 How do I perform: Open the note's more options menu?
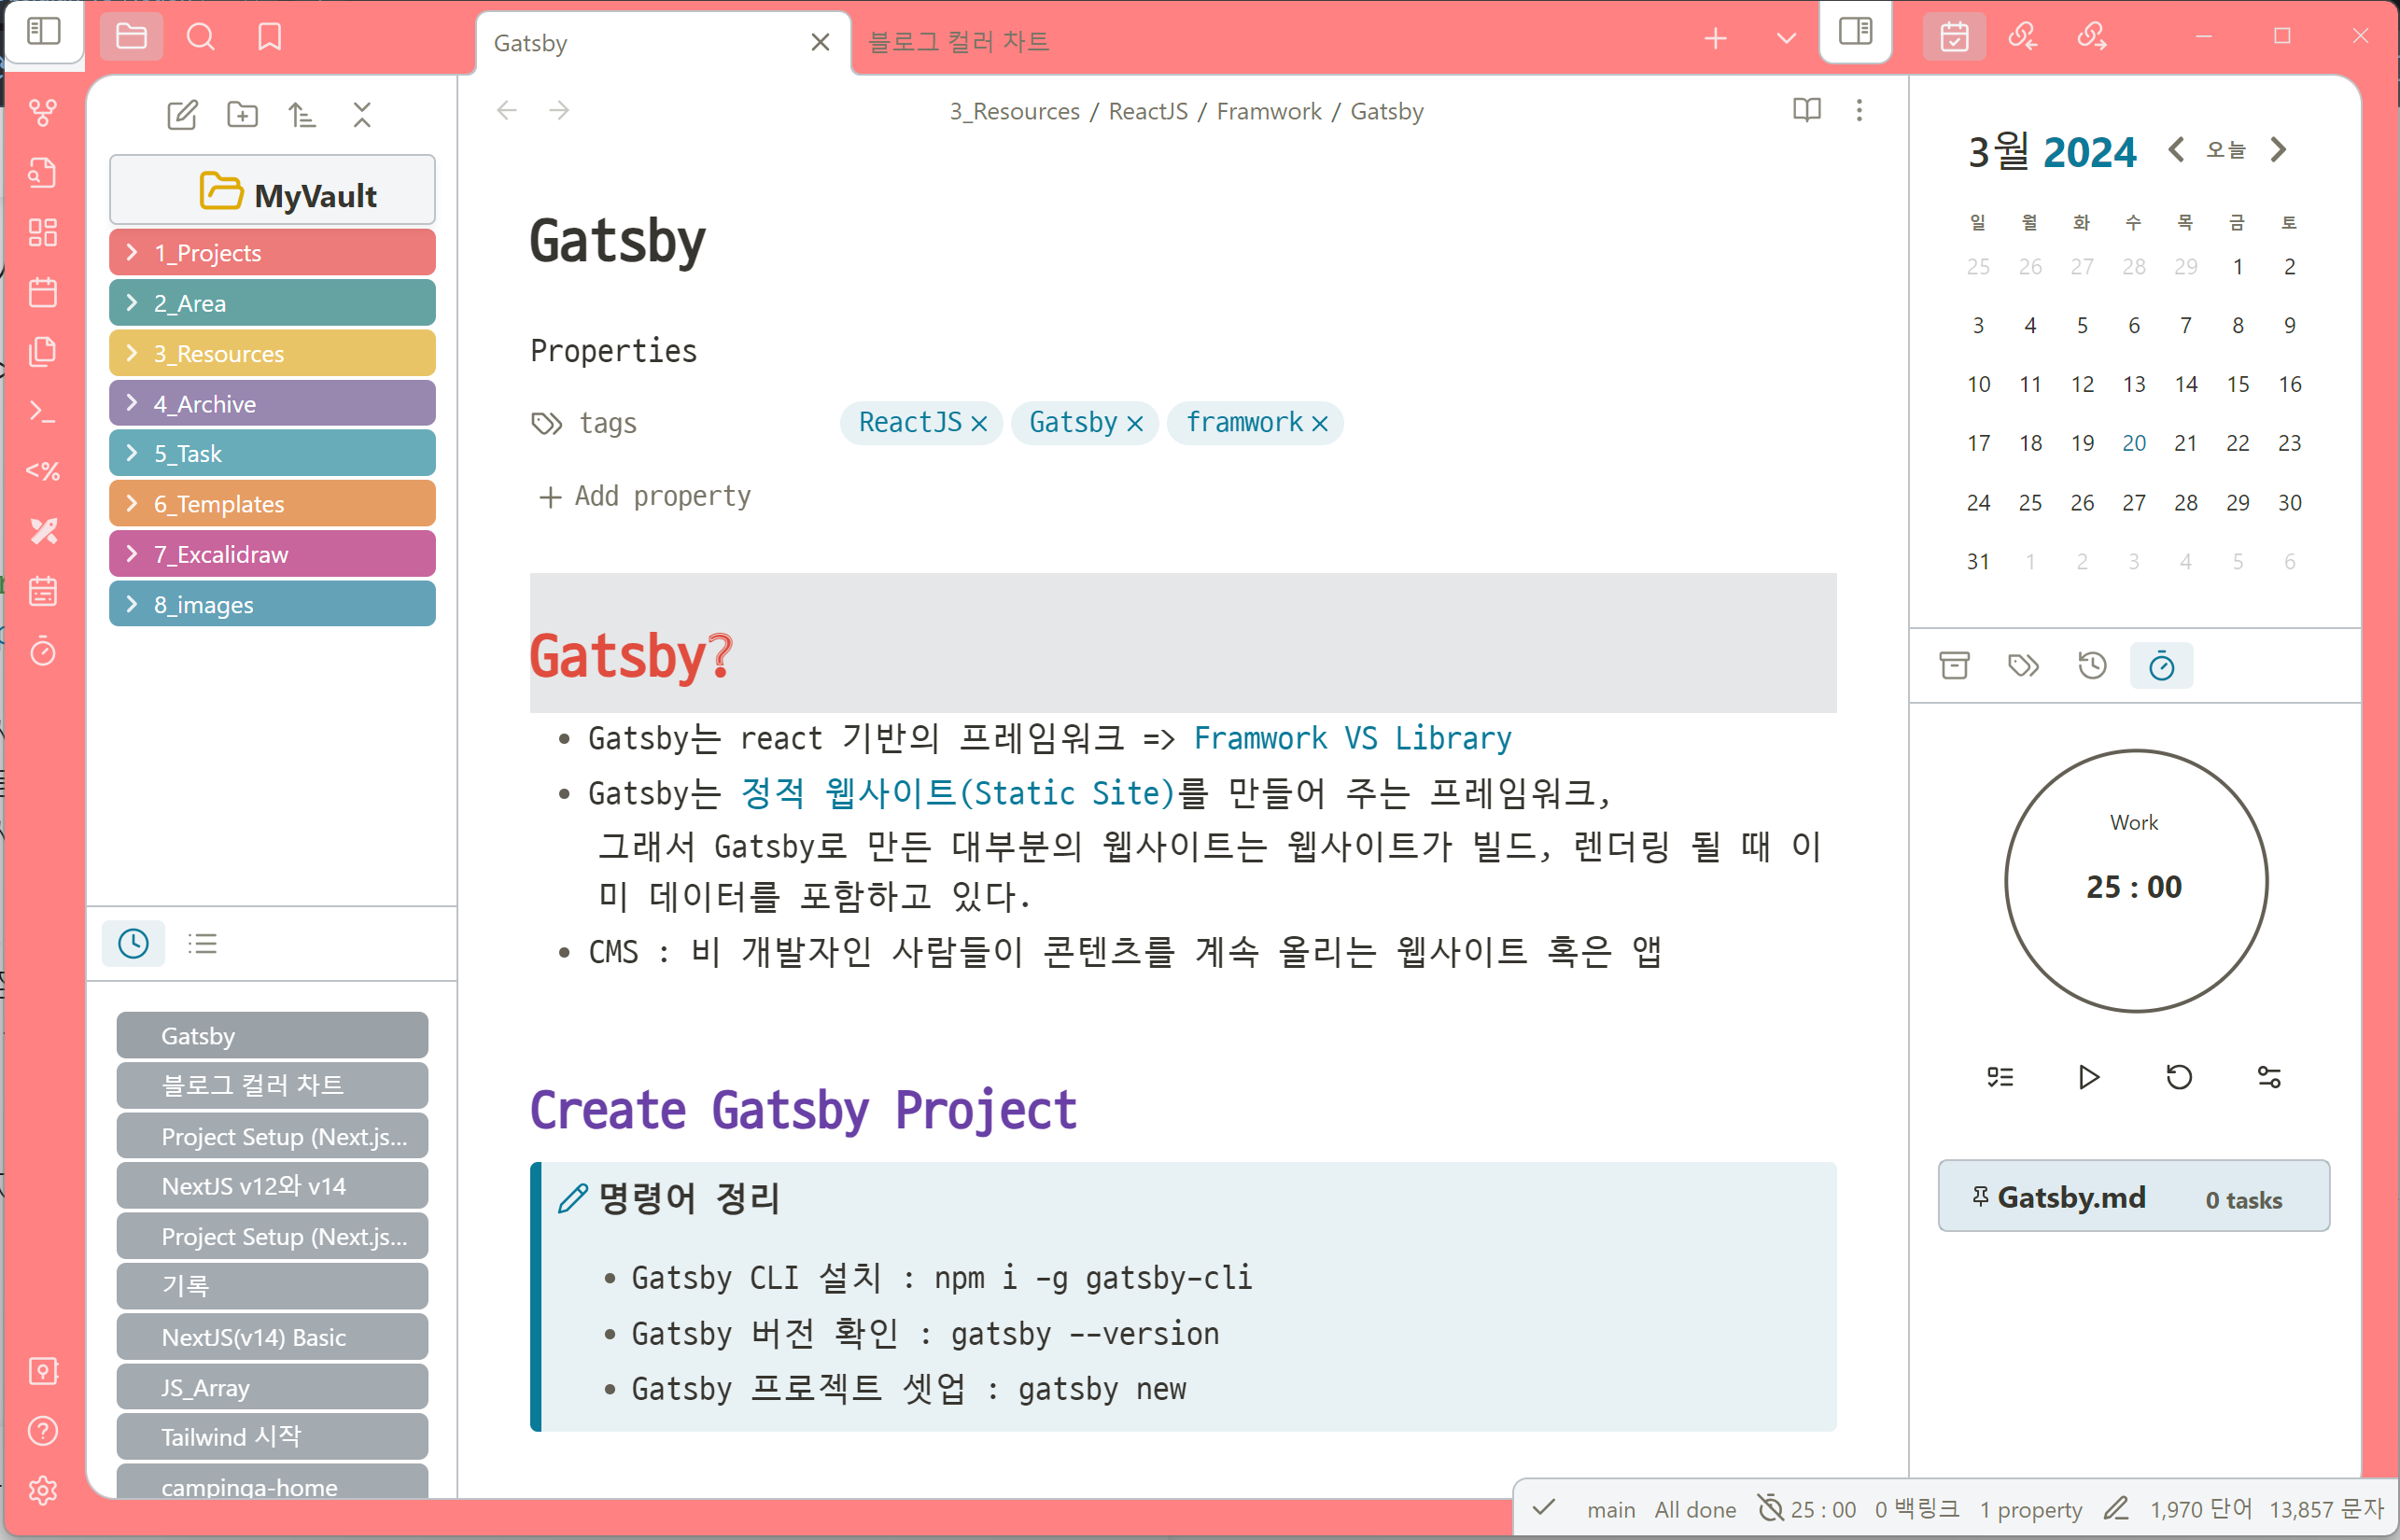1859,110
